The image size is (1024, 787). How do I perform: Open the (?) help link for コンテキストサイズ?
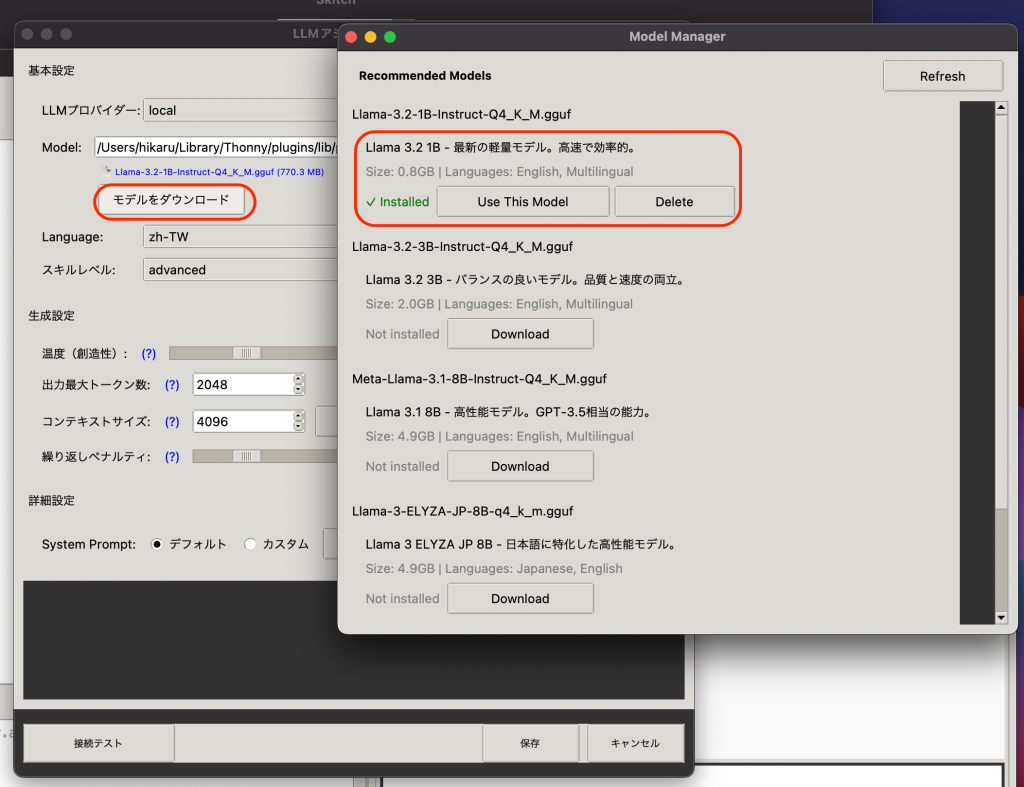(172, 422)
